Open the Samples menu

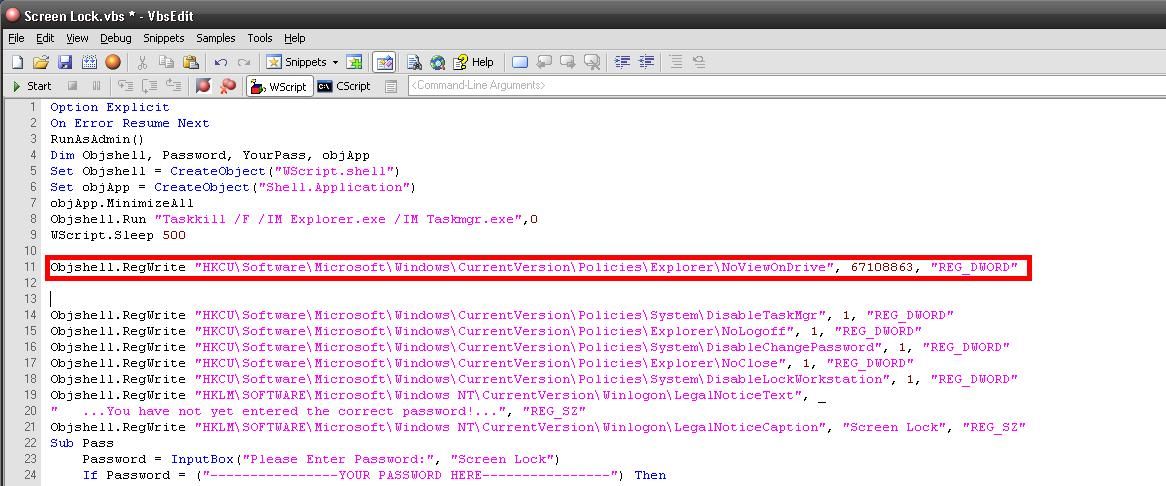pos(216,38)
